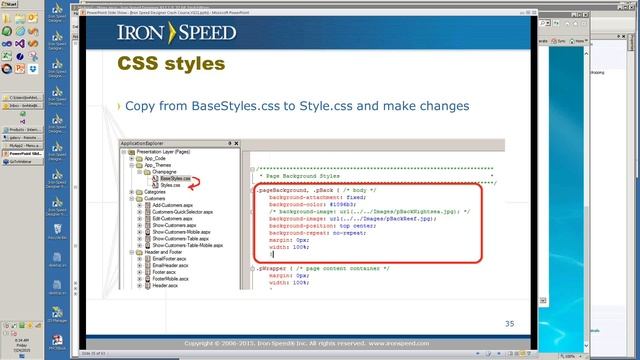
Task: Select the Edit-Customers.aspx page
Action: pyautogui.click(x=172, y=219)
